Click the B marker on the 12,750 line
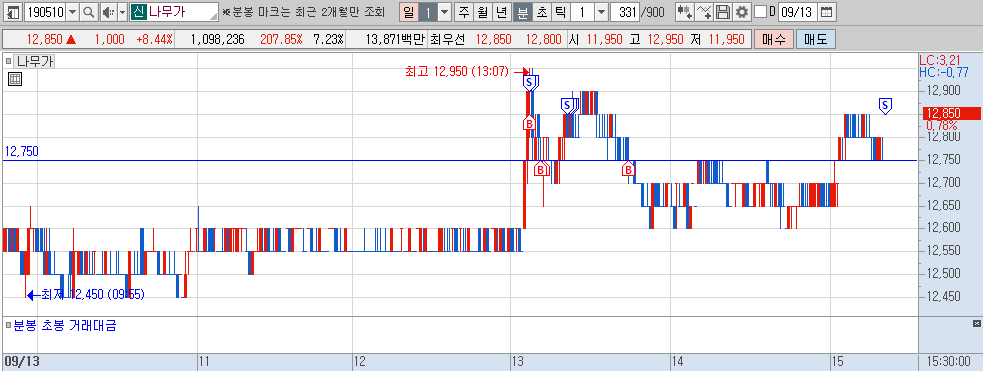Image resolution: width=983 pixels, height=371 pixels. click(628, 169)
